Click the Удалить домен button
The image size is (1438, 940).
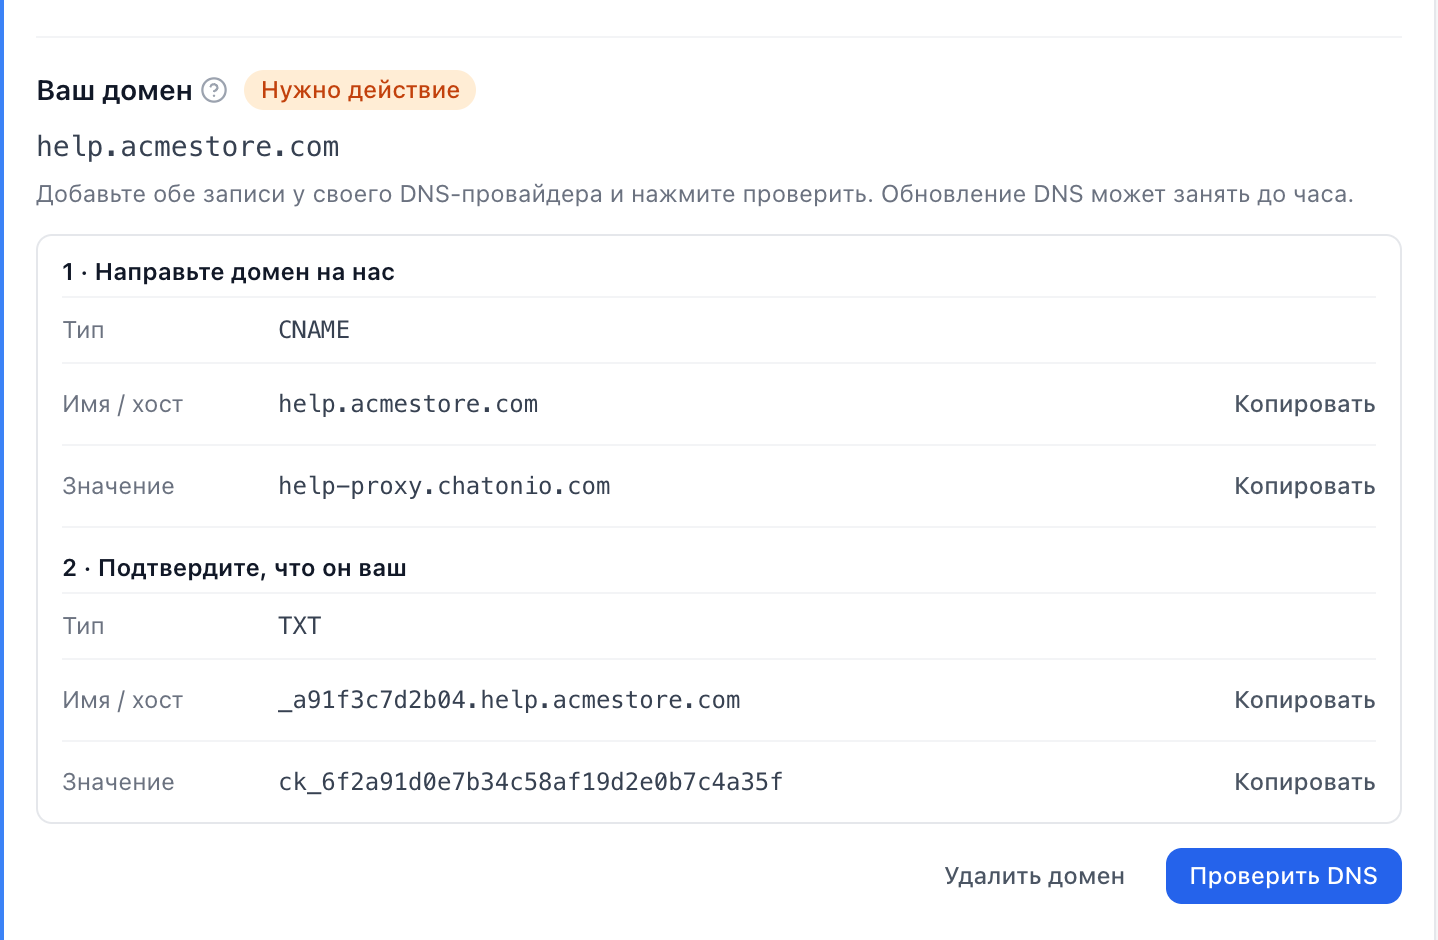pyautogui.click(x=1034, y=876)
